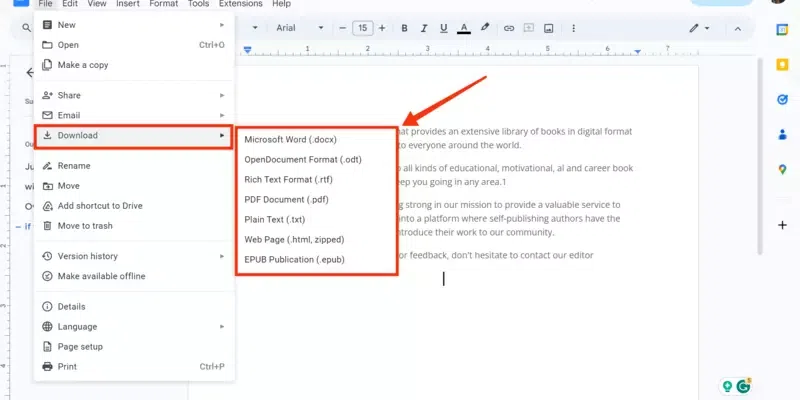Expand the Share submenu

134,95
